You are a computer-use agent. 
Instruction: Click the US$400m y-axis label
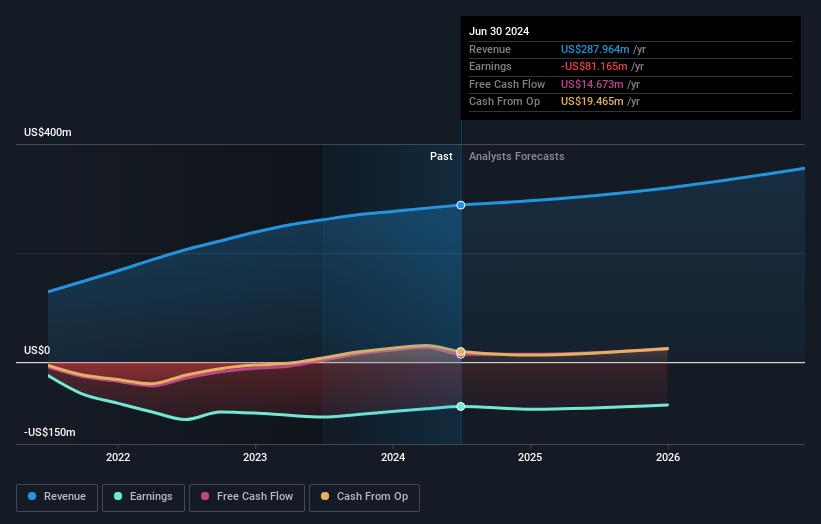point(48,132)
